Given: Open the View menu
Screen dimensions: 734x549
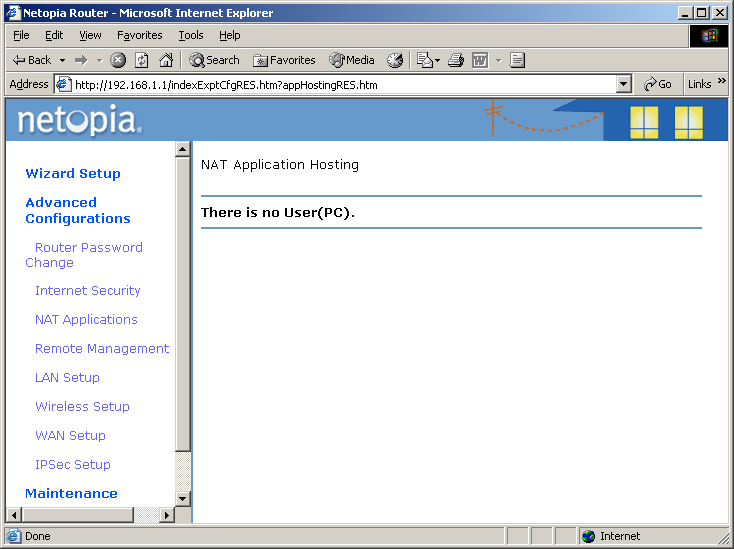Looking at the screenshot, I should 90,35.
